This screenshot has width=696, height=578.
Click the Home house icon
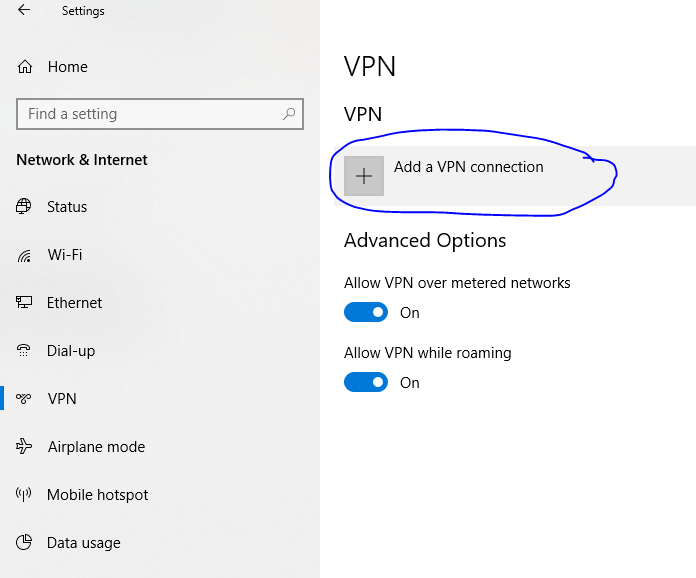coord(25,67)
